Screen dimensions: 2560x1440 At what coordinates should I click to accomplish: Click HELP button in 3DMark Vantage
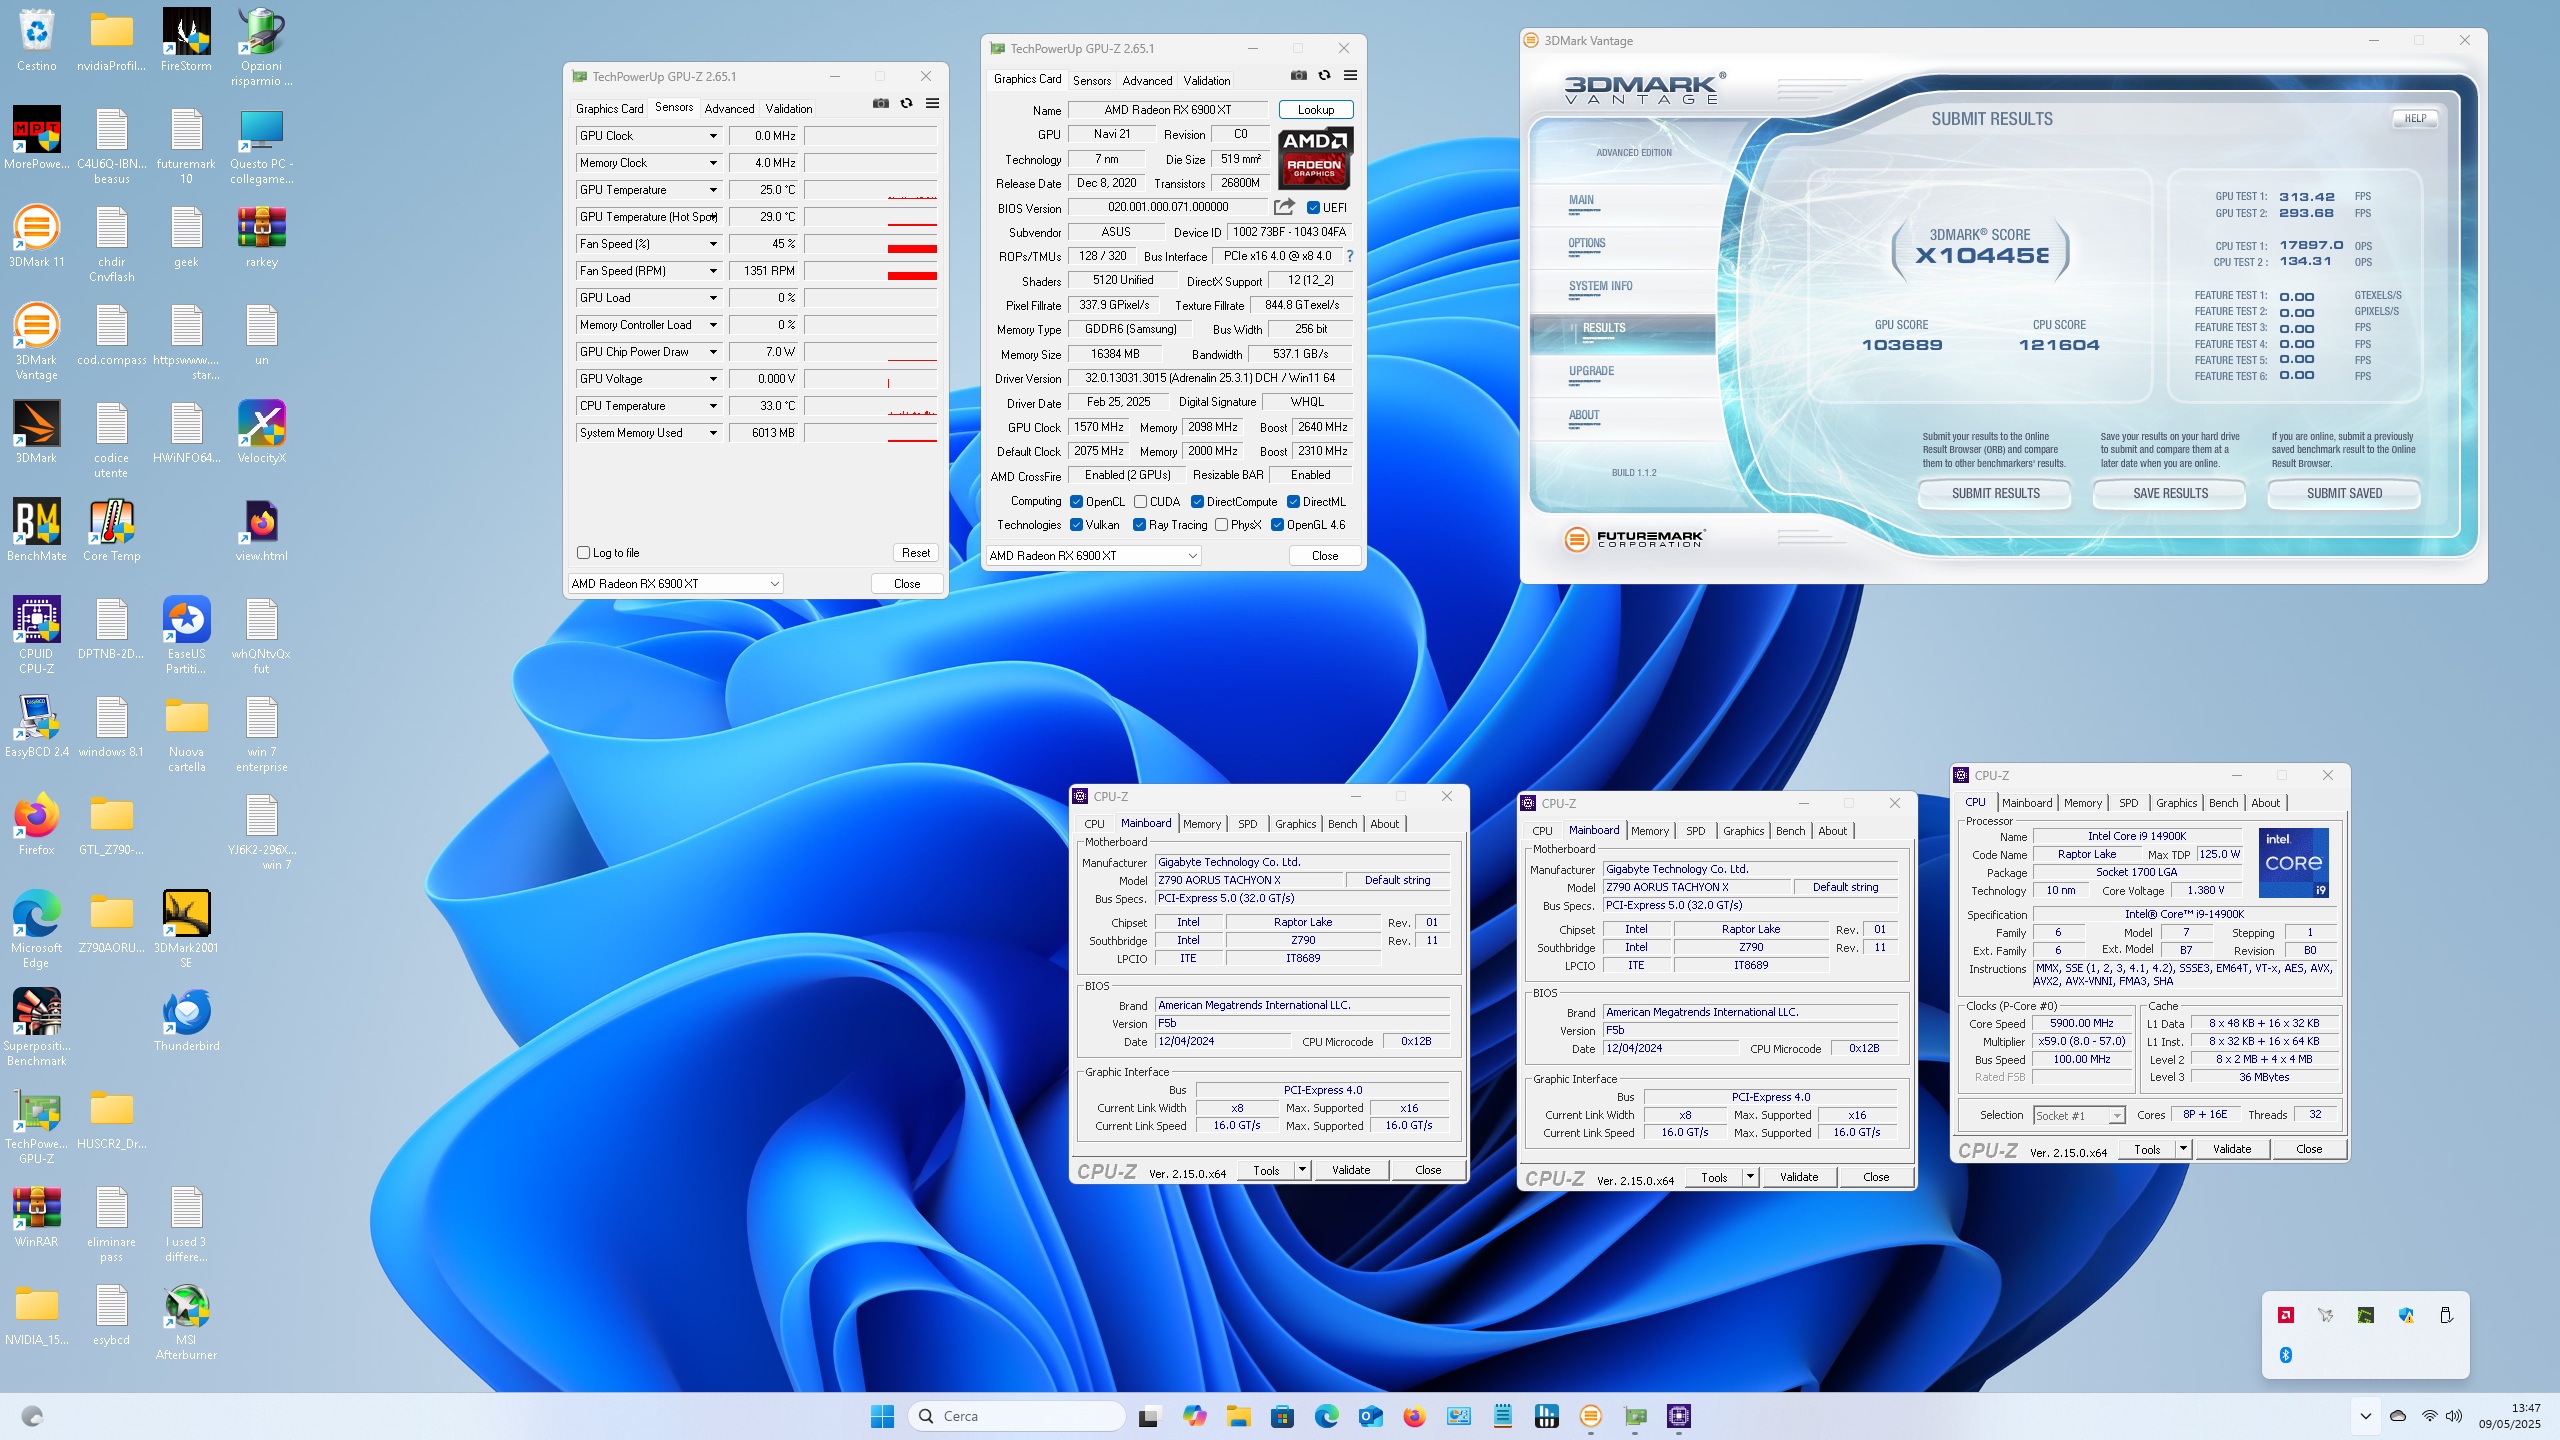(2415, 118)
